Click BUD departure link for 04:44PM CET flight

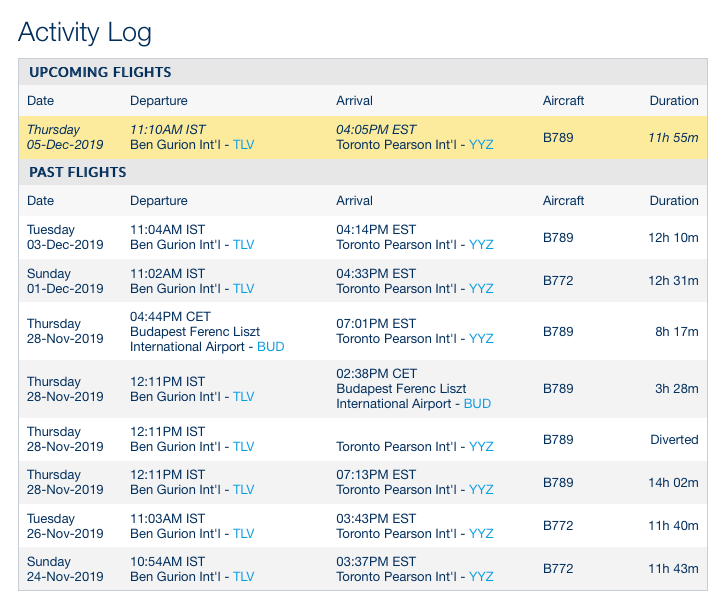(271, 347)
